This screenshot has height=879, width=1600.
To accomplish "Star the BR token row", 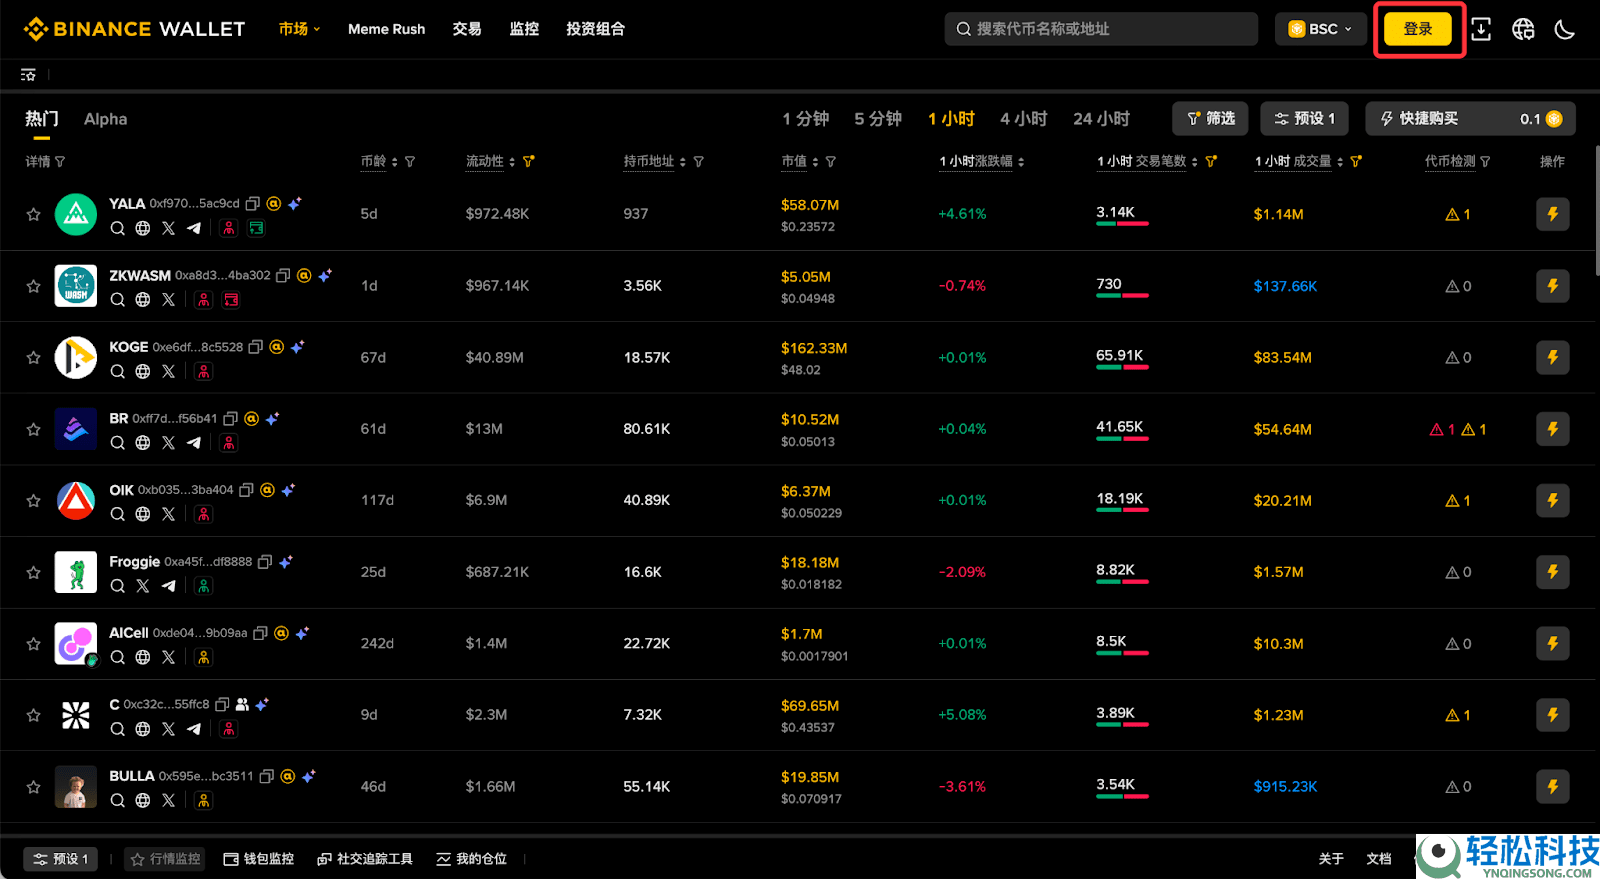I will tap(33, 429).
